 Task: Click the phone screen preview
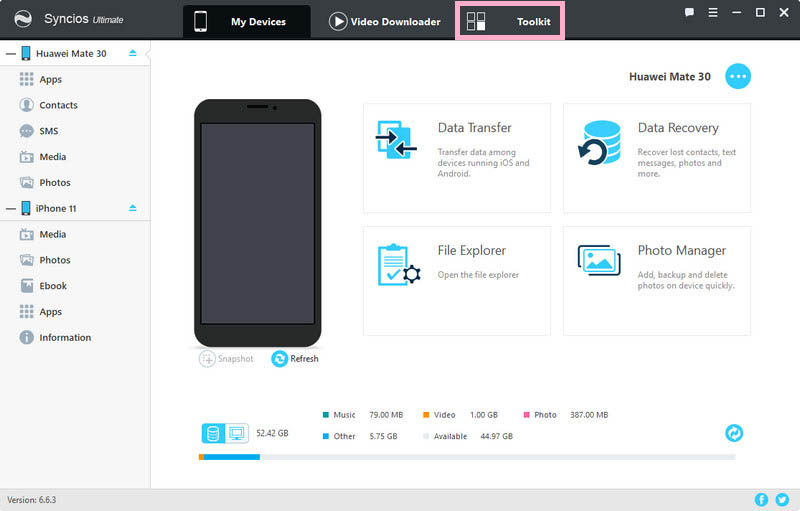tap(258, 223)
